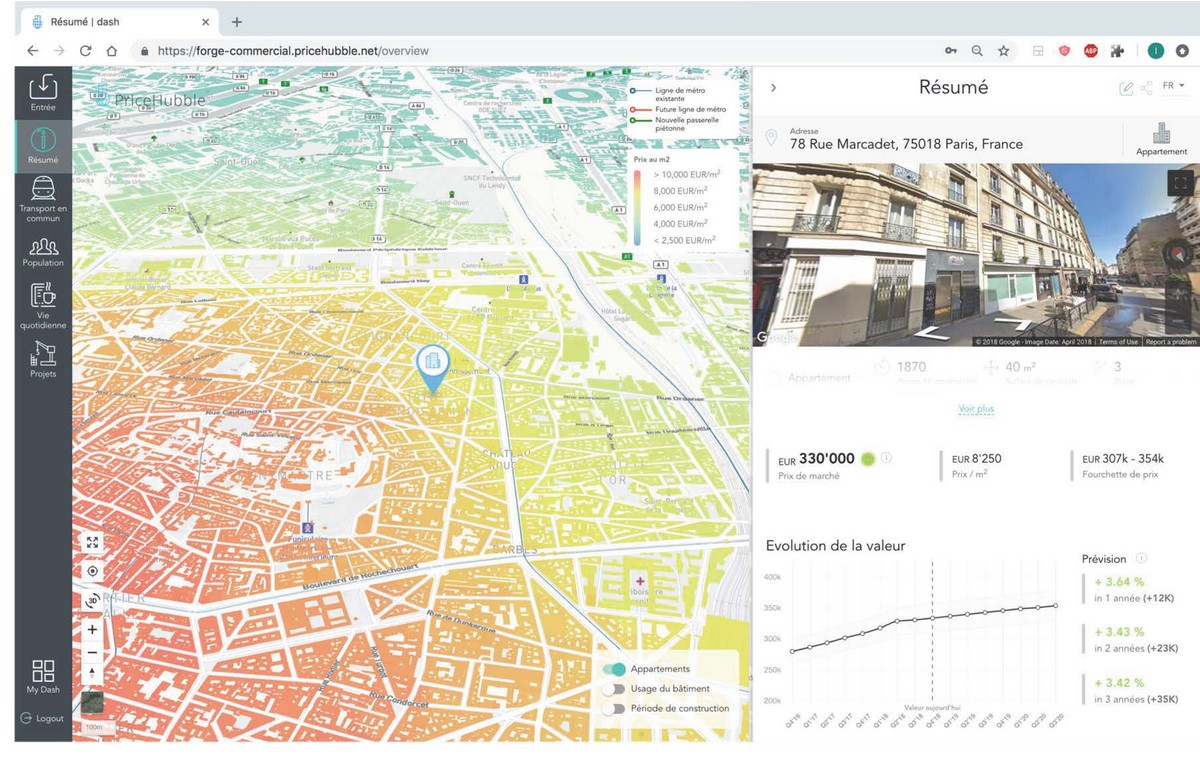The width and height of the screenshot is (1200, 759).
Task: Select the Résumé sidebar tab
Action: pos(43,146)
